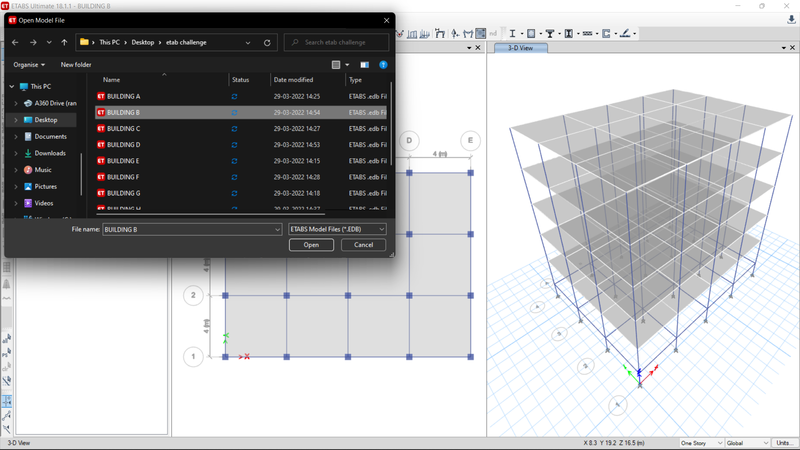Viewport: 800px width, 450px height.
Task: Open Documents in the navigation tree
Action: pos(50,137)
